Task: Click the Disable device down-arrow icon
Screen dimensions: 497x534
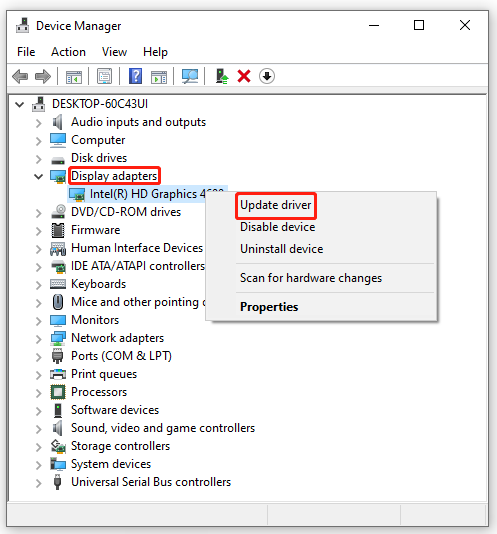Action: (x=267, y=76)
